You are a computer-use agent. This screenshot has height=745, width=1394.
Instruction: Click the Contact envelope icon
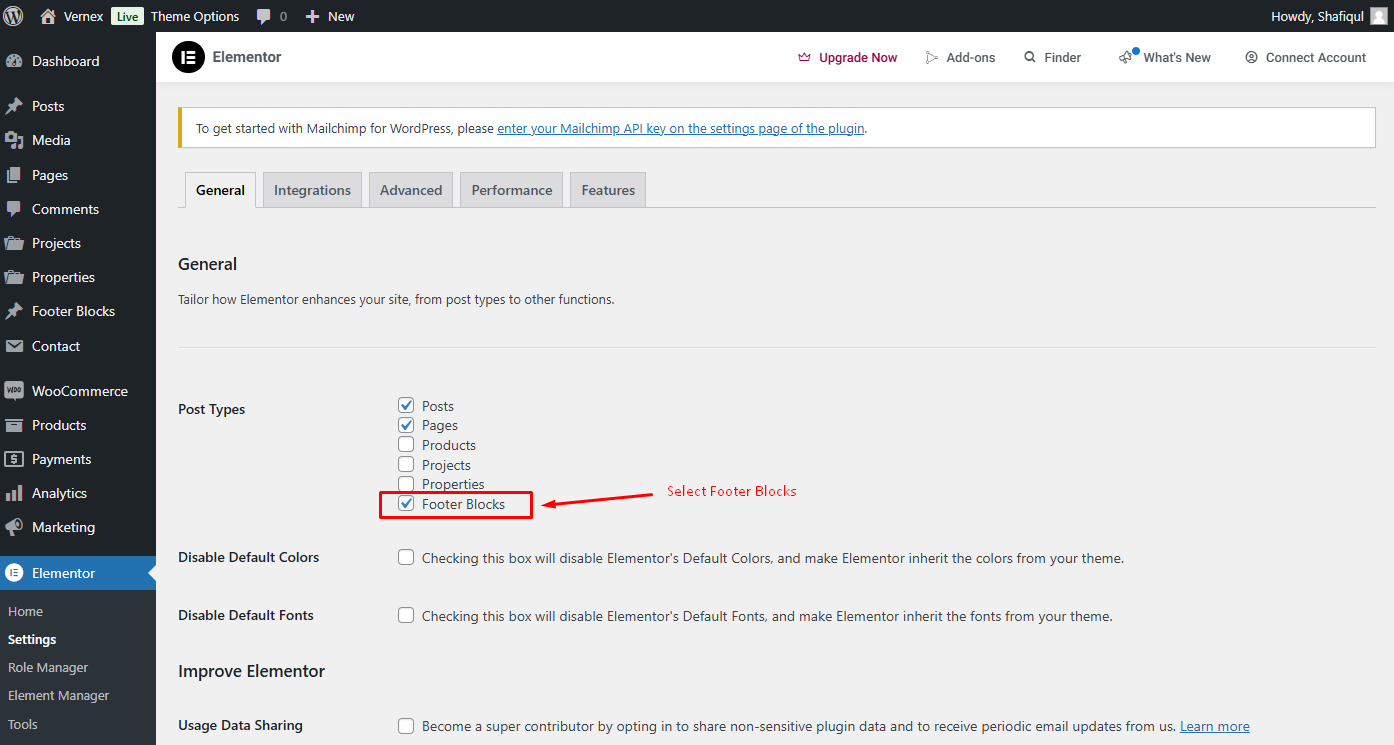[14, 346]
